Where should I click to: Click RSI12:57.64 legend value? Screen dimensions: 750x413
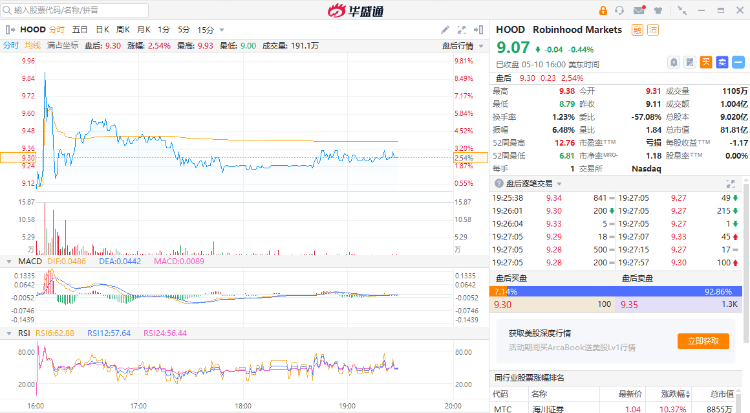click(x=109, y=333)
